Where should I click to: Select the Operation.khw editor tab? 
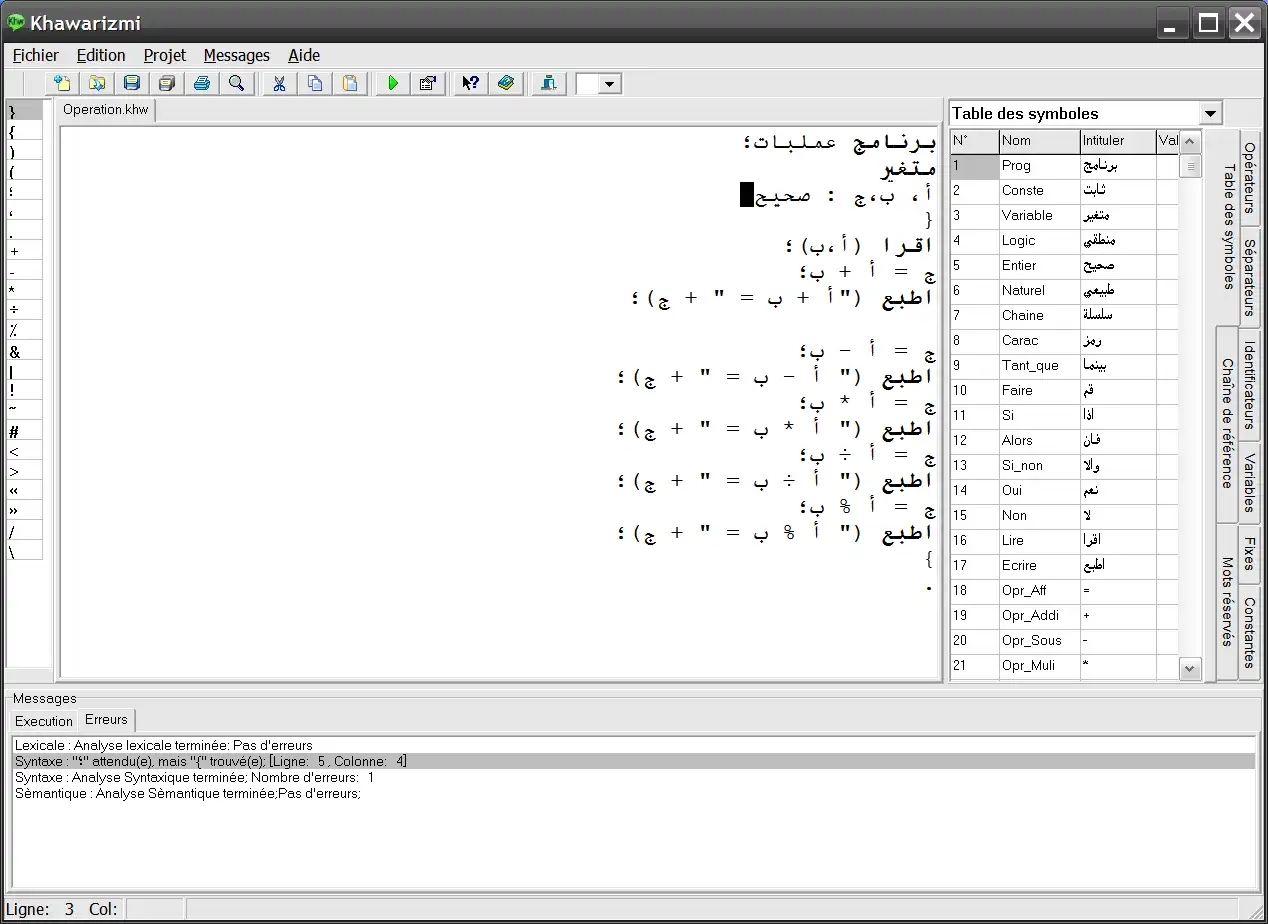[x=105, y=110]
